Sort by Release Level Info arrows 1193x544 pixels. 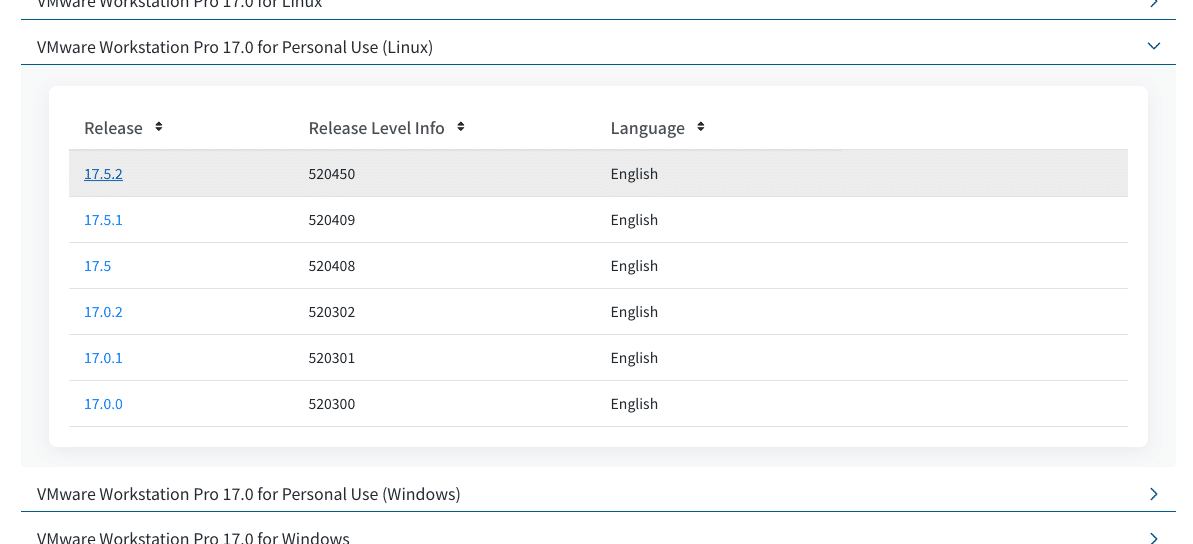pyautogui.click(x=460, y=127)
